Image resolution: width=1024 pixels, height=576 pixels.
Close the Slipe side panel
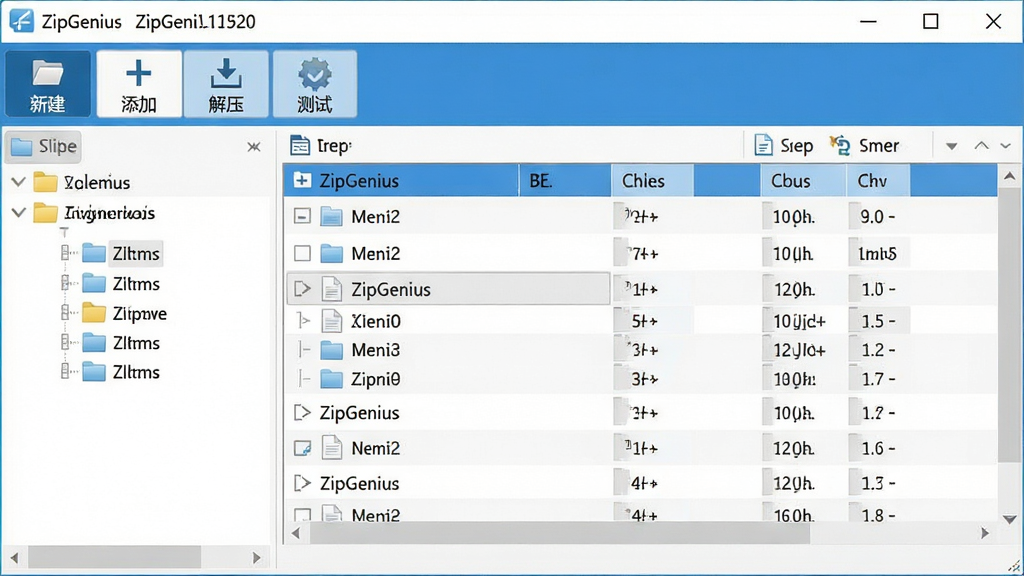coord(254,147)
